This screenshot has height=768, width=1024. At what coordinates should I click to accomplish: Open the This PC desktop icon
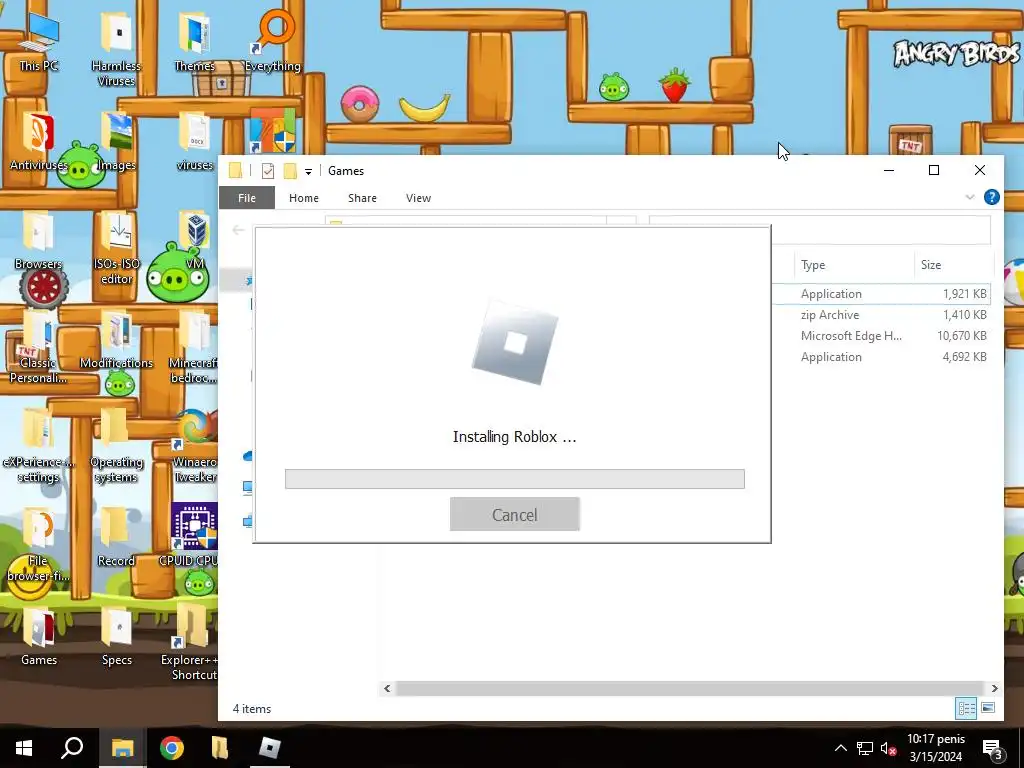[39, 43]
